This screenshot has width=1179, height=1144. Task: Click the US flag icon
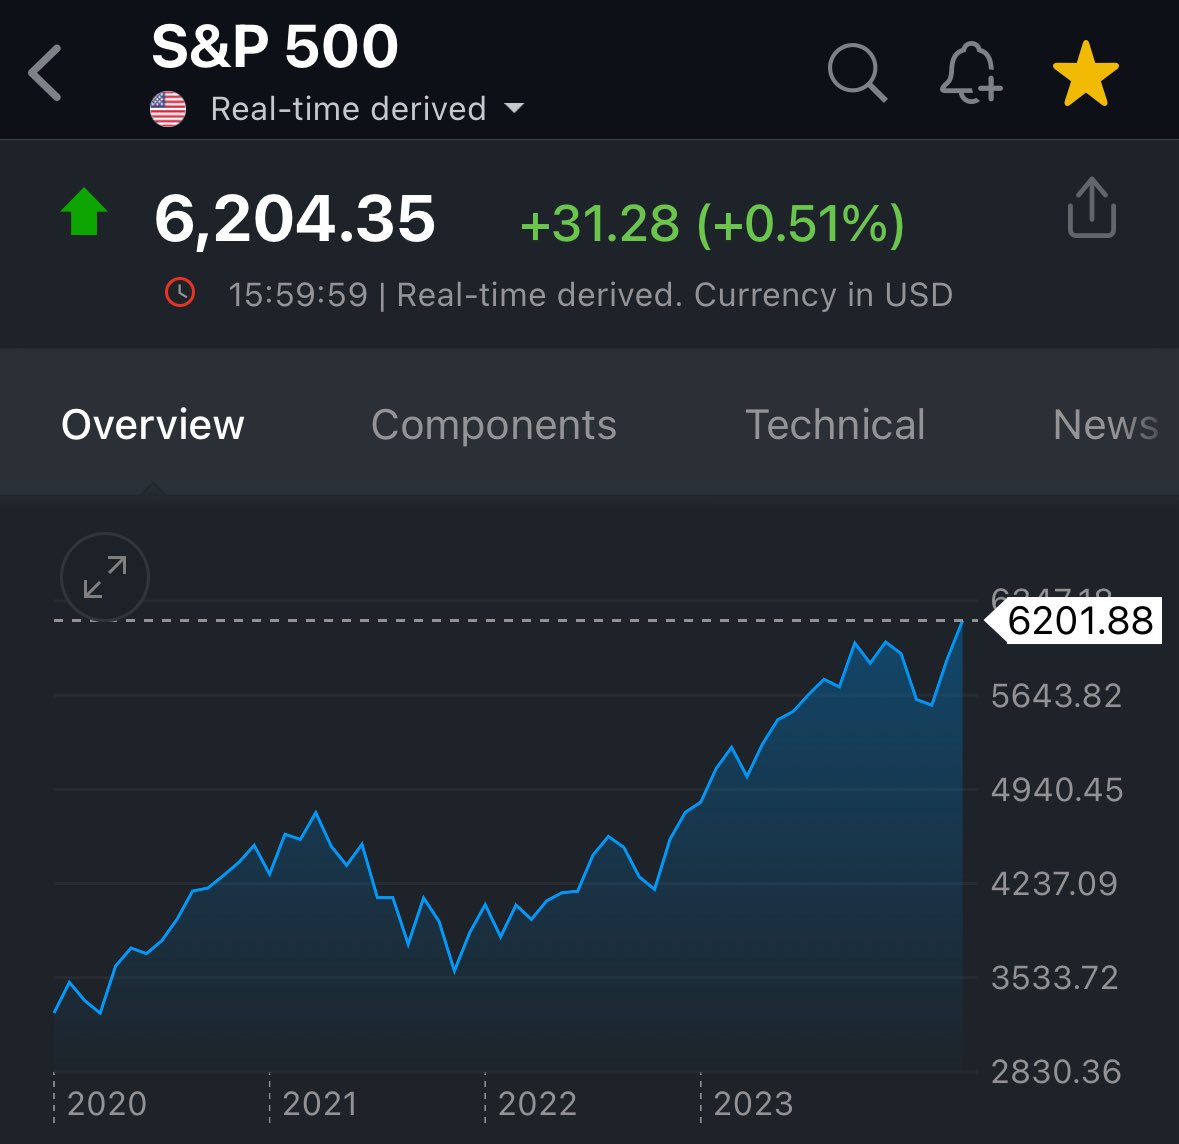tap(168, 109)
